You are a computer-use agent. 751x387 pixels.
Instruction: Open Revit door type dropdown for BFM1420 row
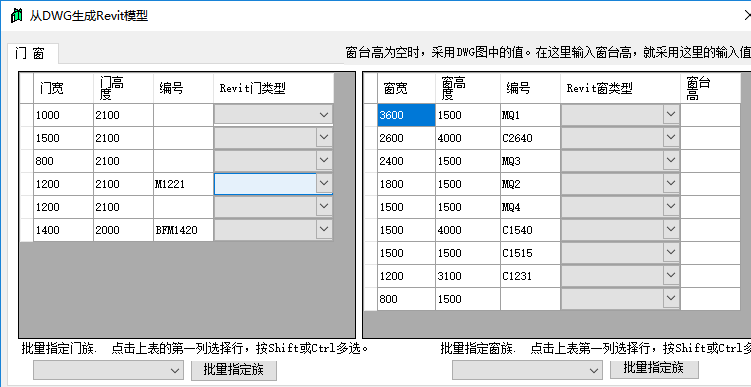(x=324, y=230)
